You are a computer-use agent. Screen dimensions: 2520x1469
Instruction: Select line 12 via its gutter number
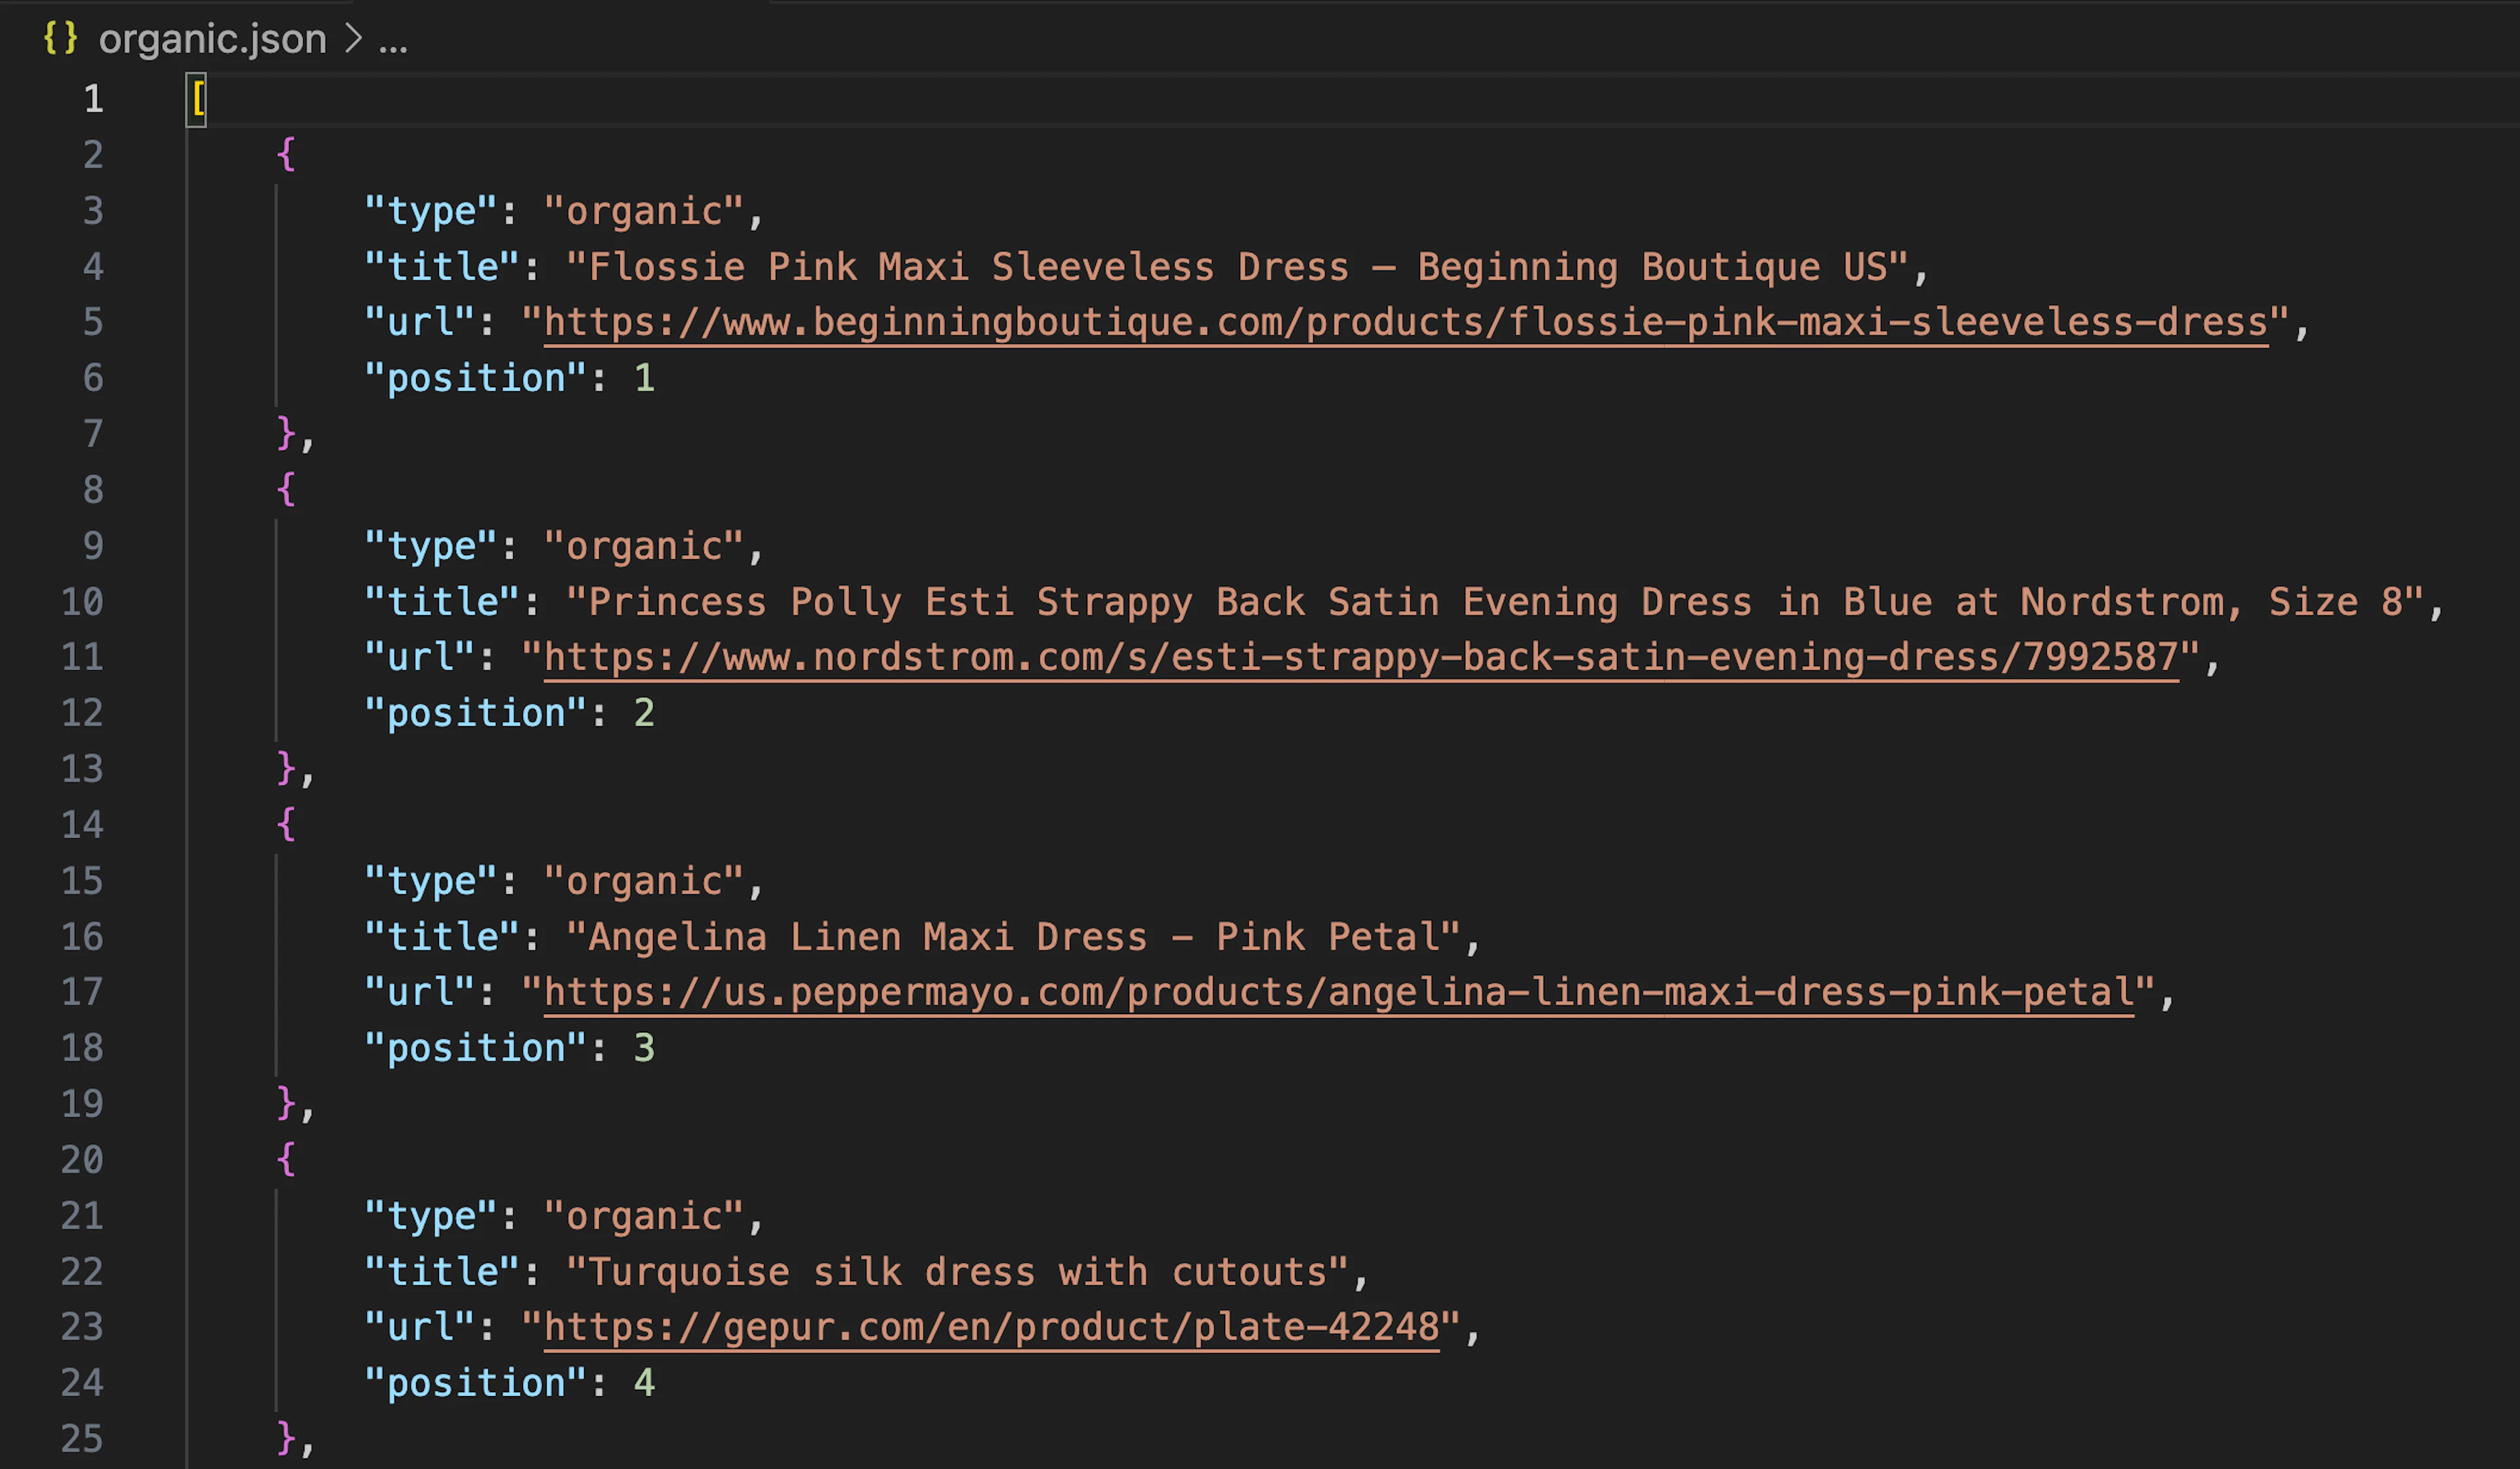[x=82, y=713]
